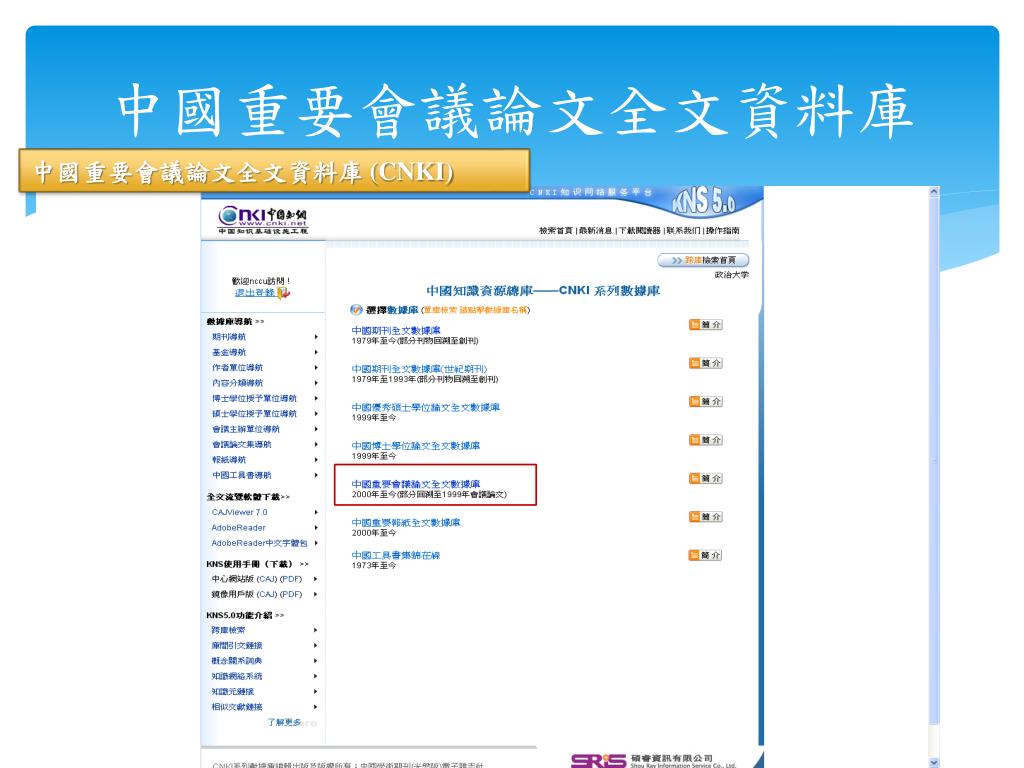Click AdobeReader中文字體包 download link
This screenshot has width=1024, height=768.
coord(259,543)
